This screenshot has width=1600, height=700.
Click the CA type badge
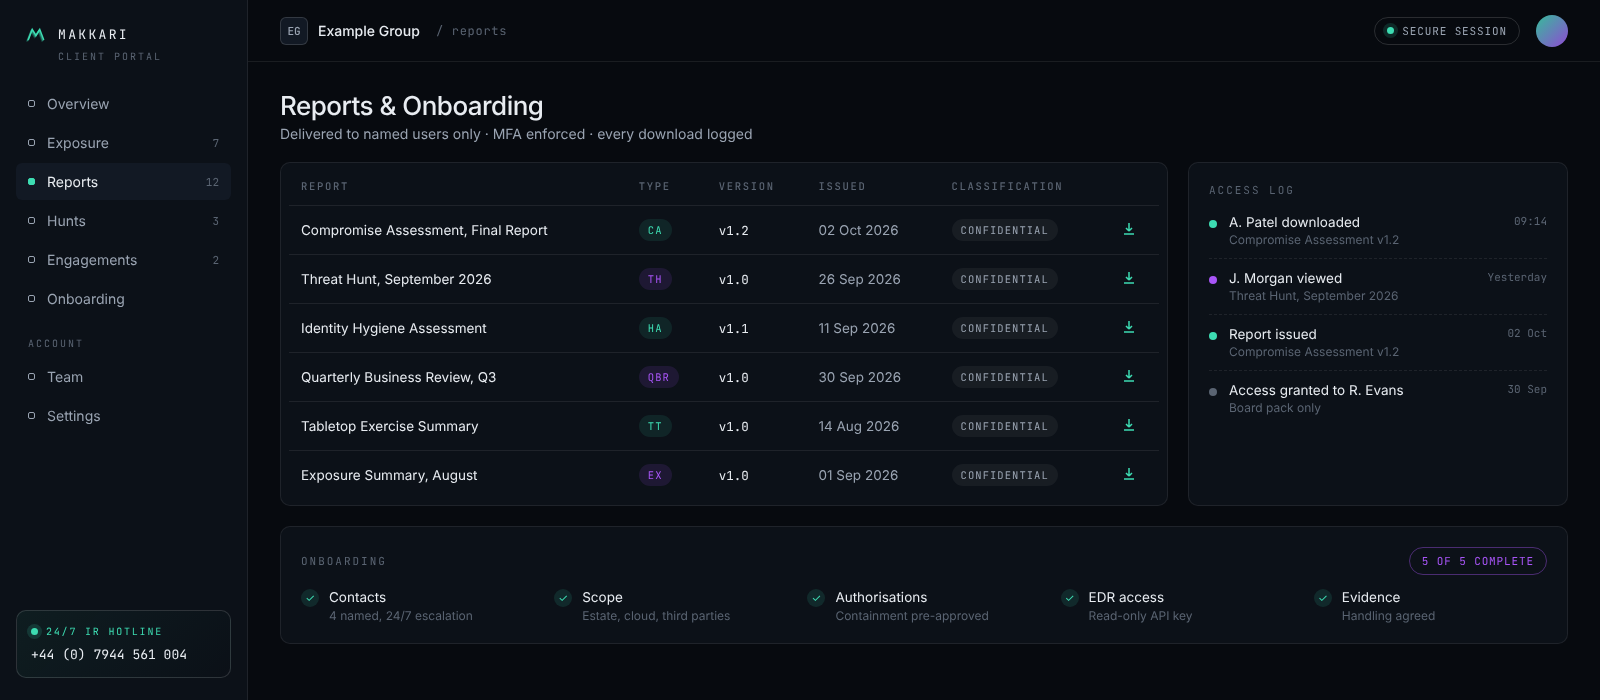[x=655, y=230]
